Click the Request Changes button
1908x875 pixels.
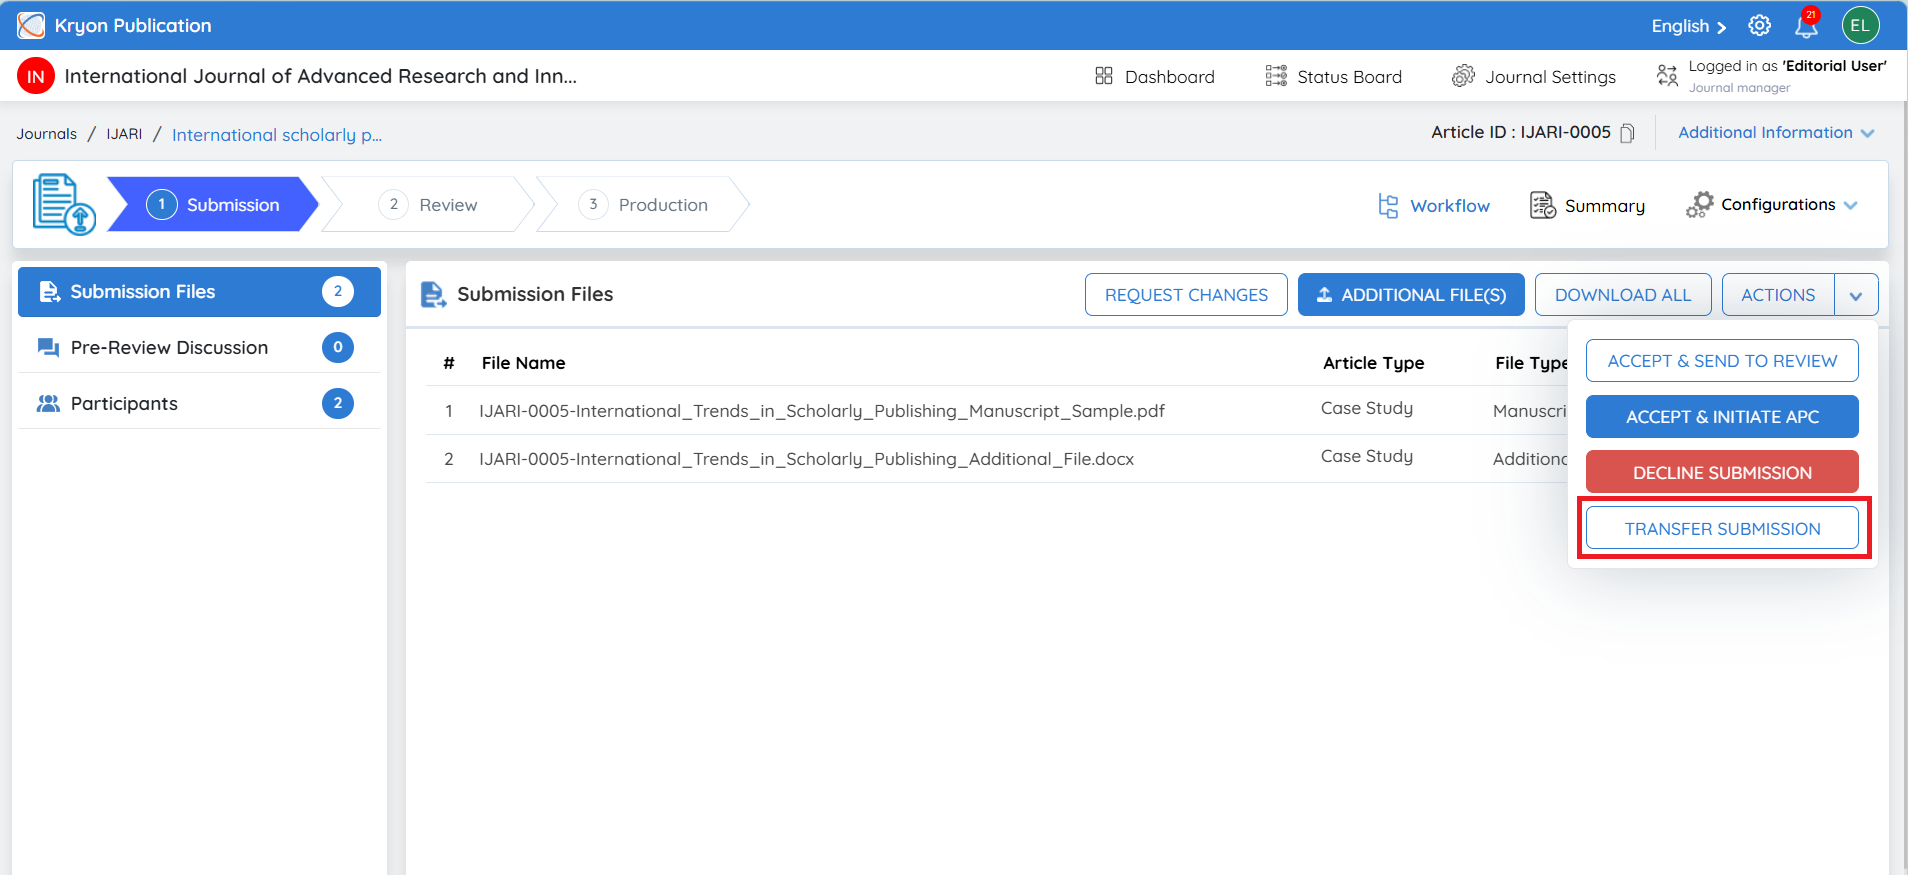(1186, 295)
